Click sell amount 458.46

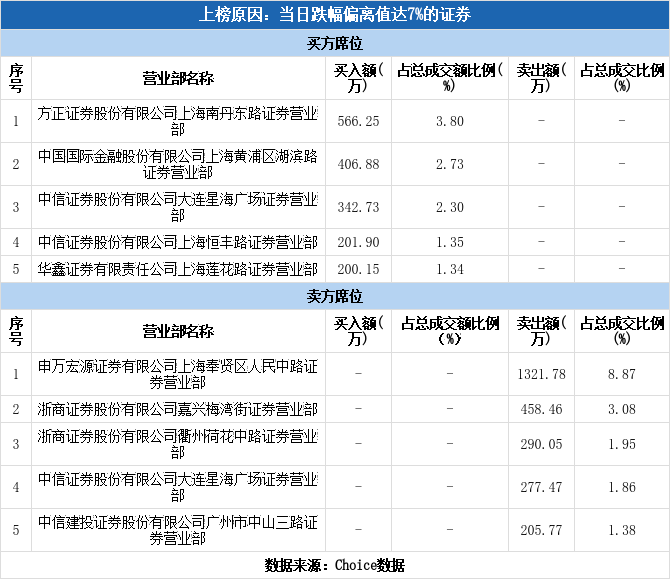541,409
